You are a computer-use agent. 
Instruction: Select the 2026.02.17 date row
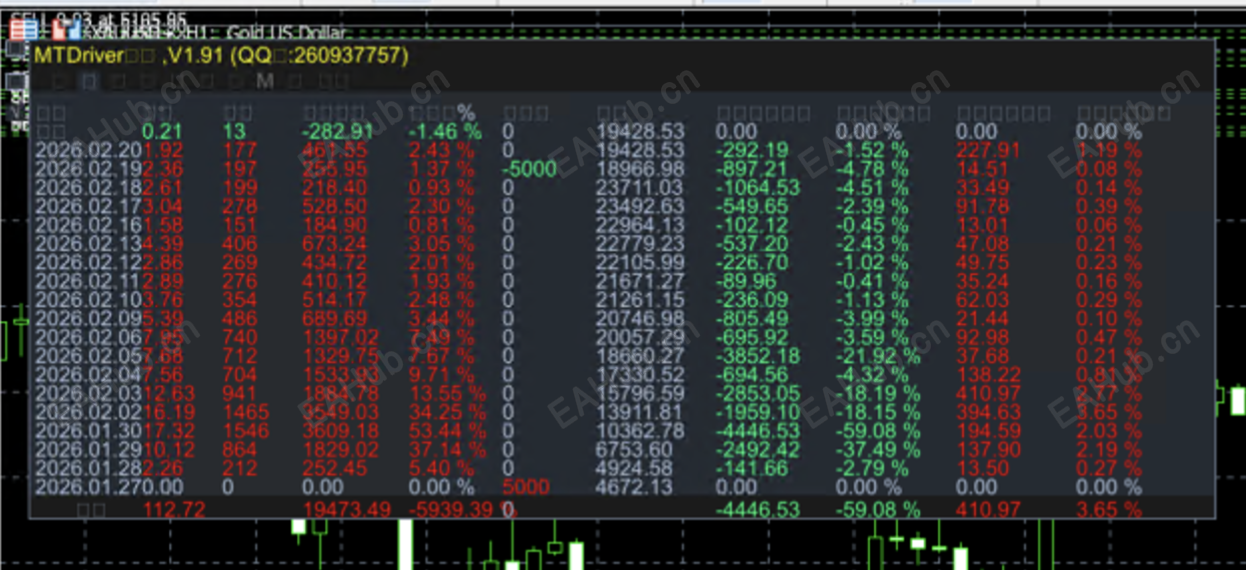click(x=88, y=207)
